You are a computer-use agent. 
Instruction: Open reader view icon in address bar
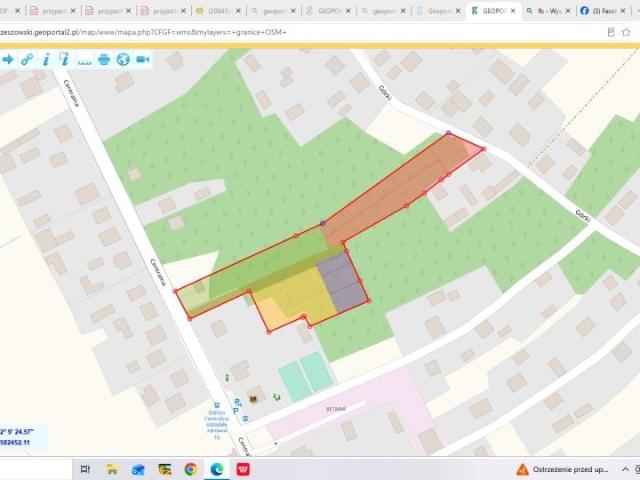(x=611, y=32)
